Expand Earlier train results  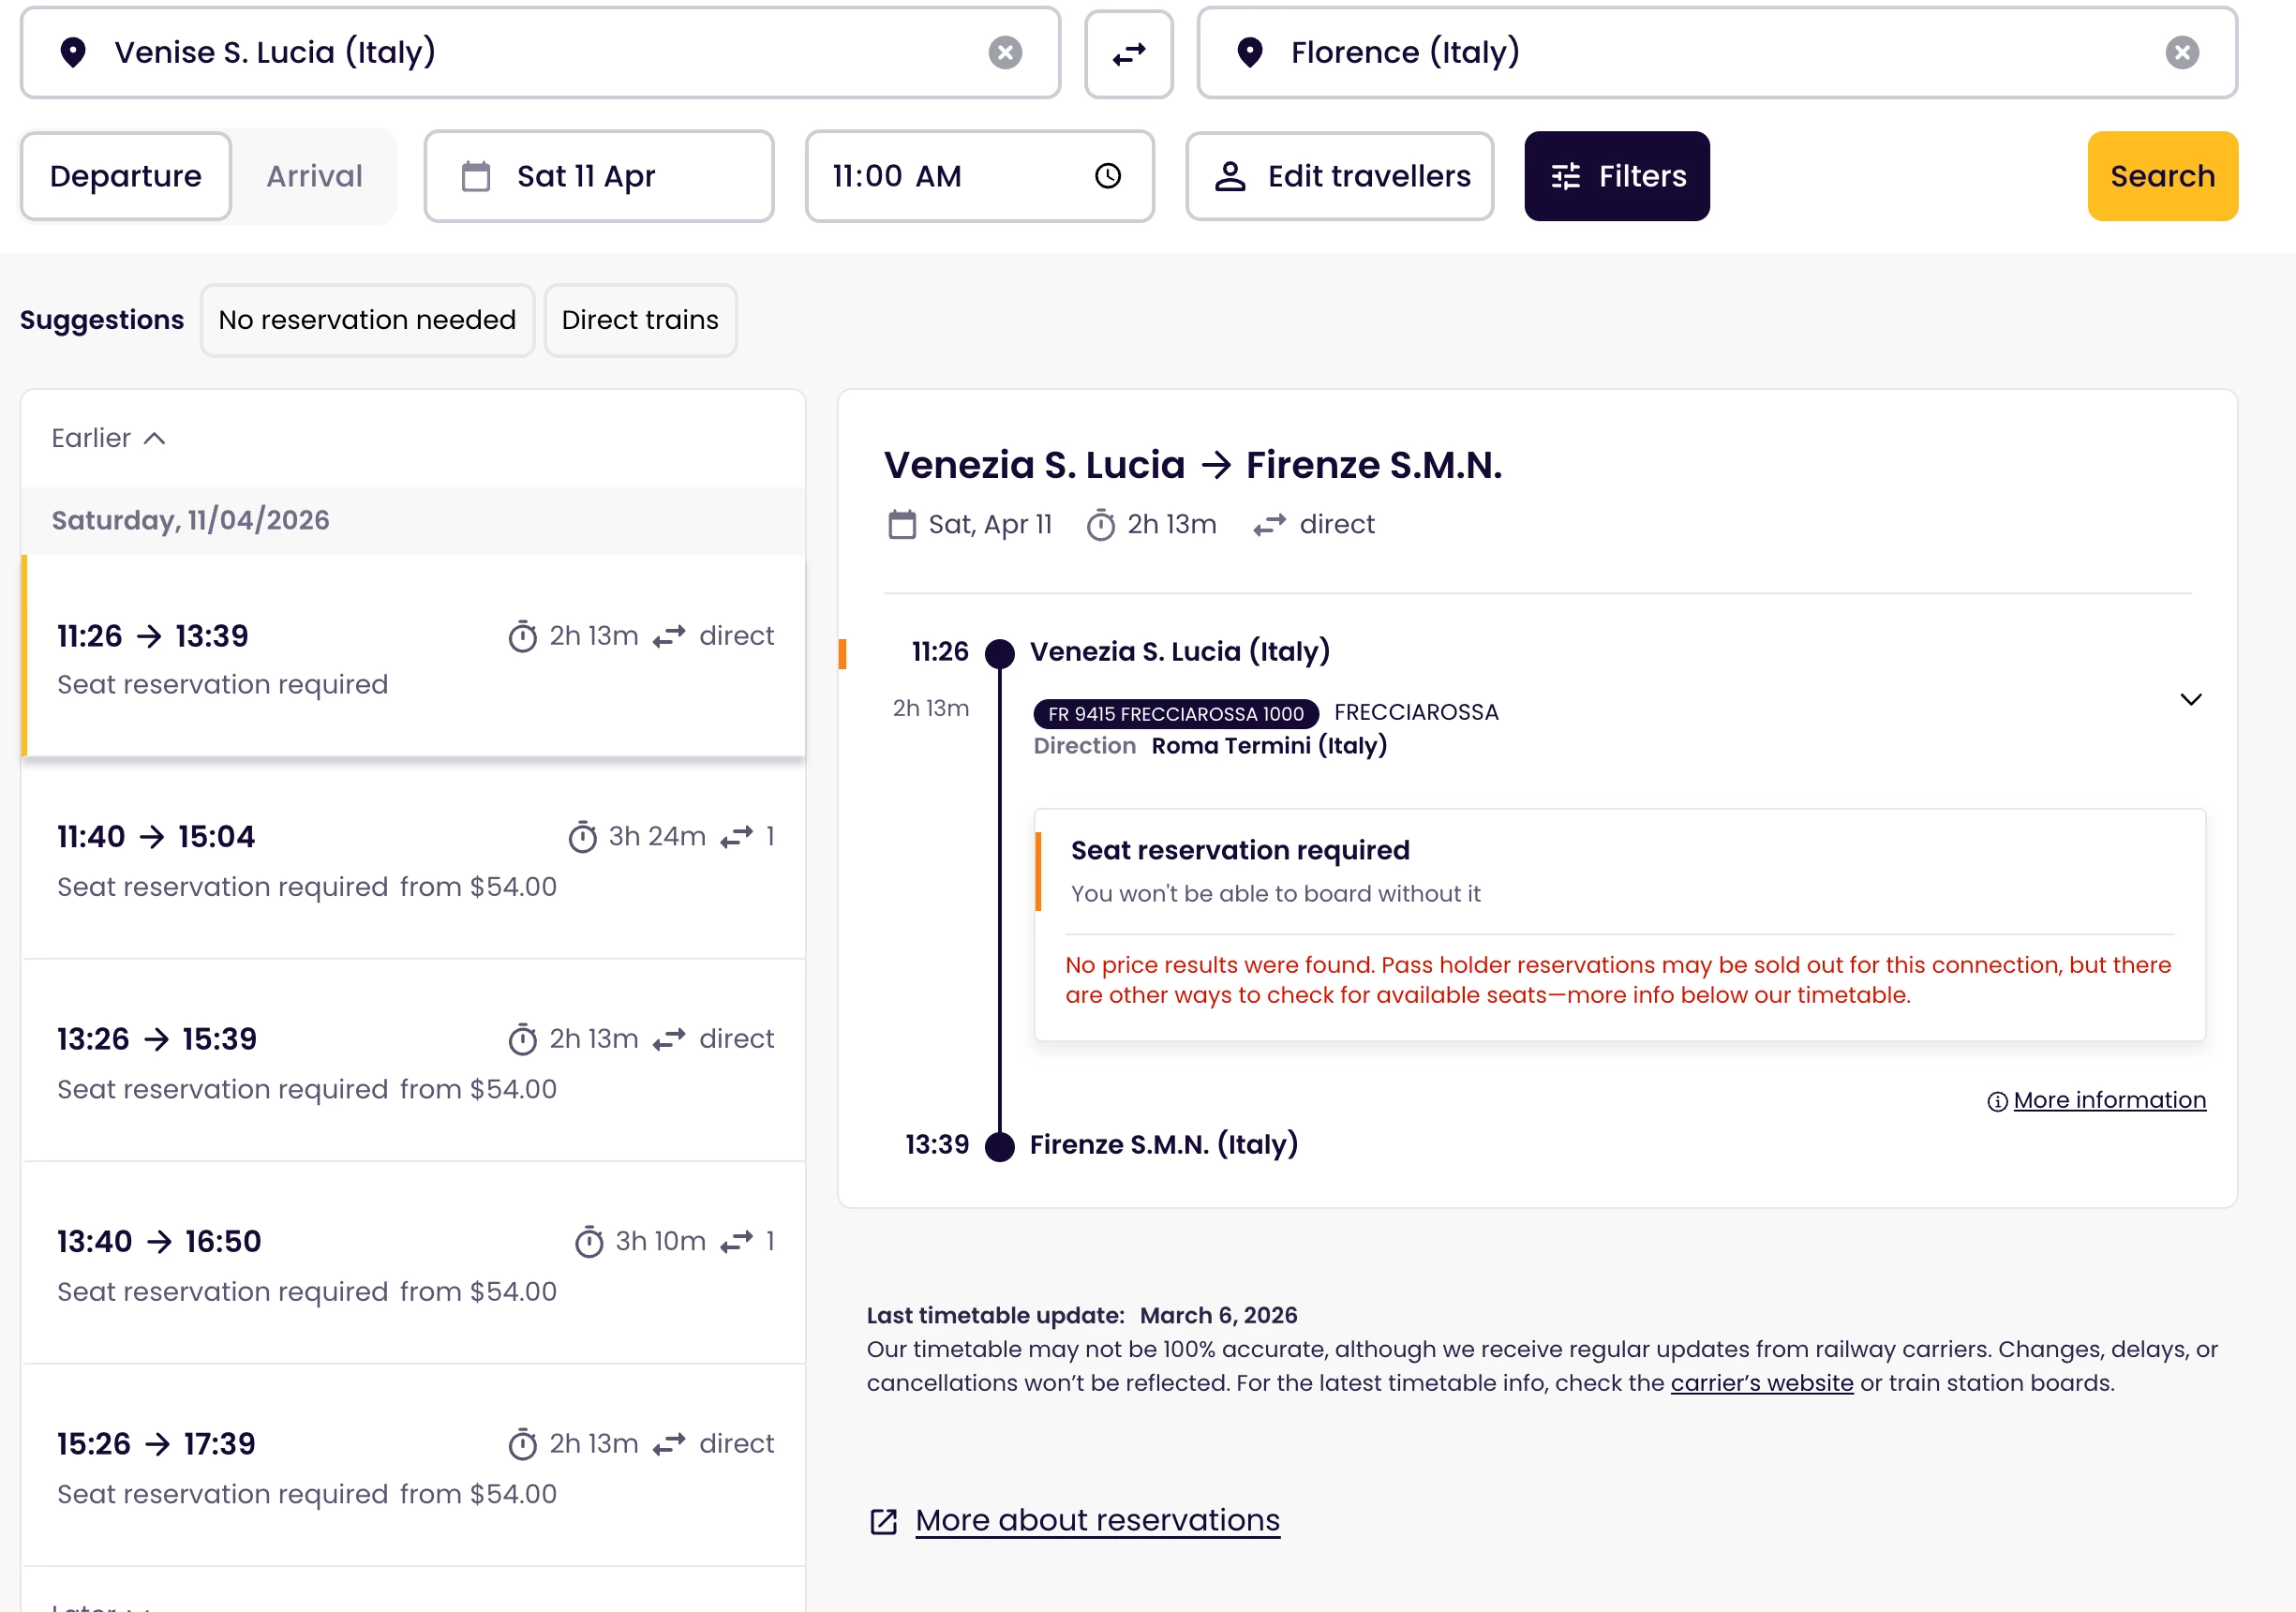[x=108, y=438]
